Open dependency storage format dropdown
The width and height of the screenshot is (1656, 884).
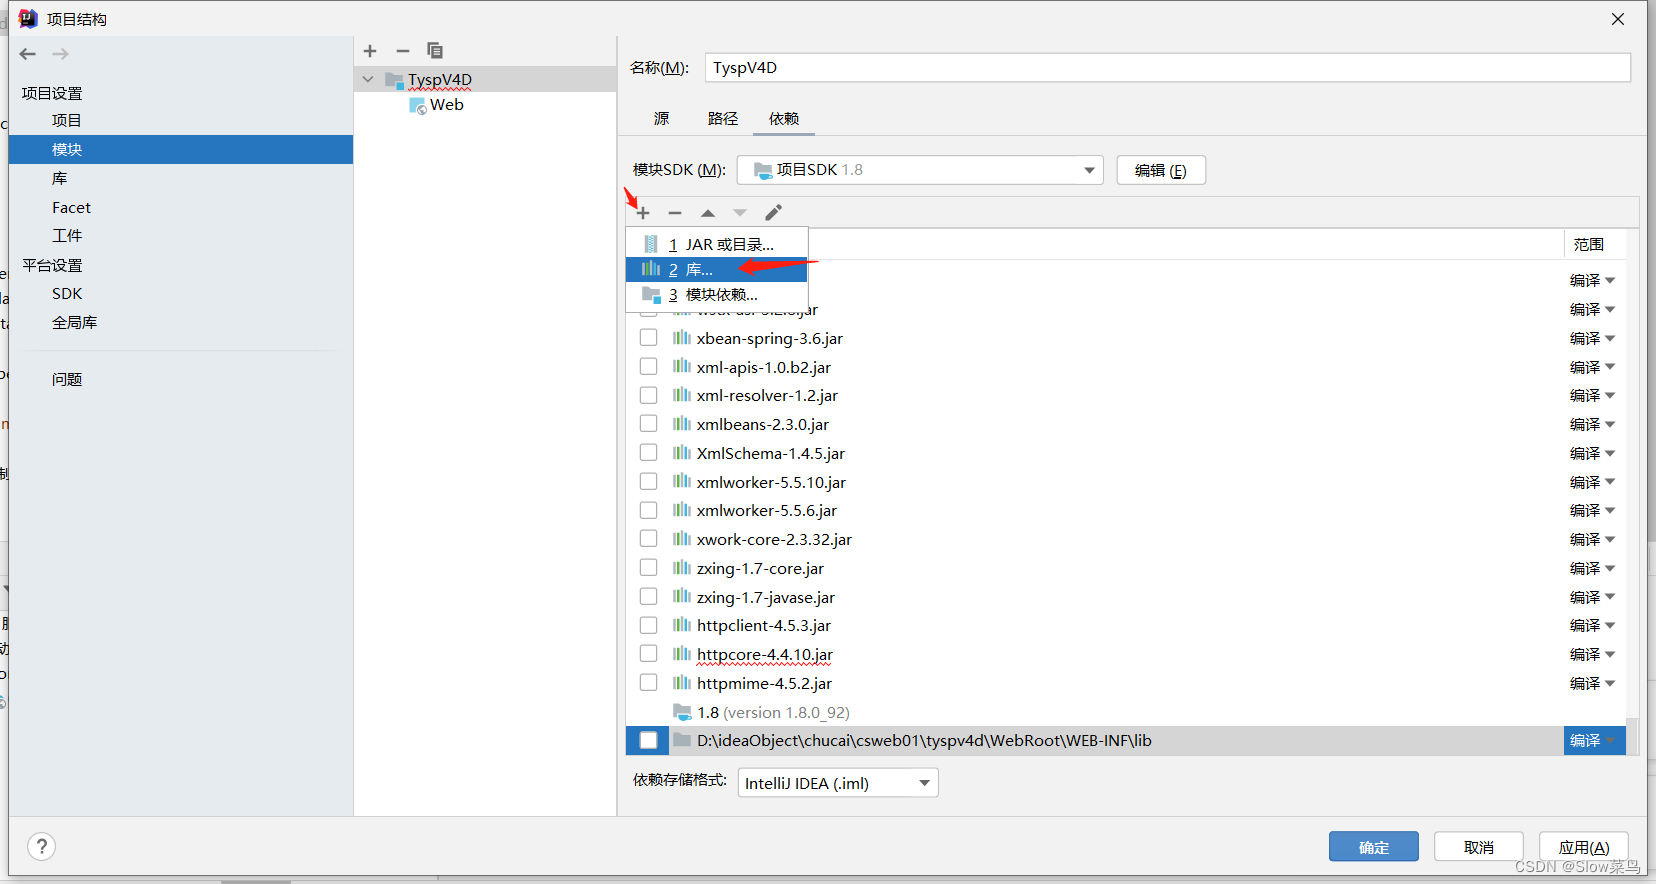point(838,783)
